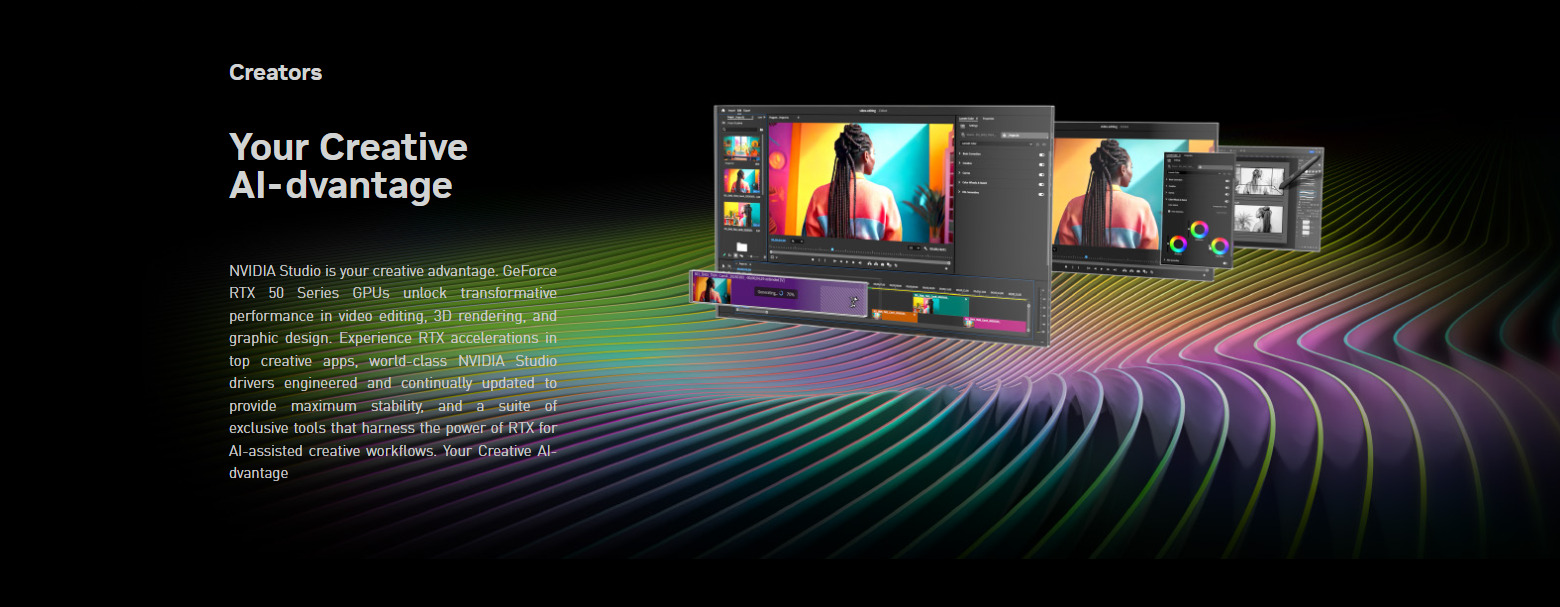Click the upper black-and-white storyboard sketch image

1259,180
